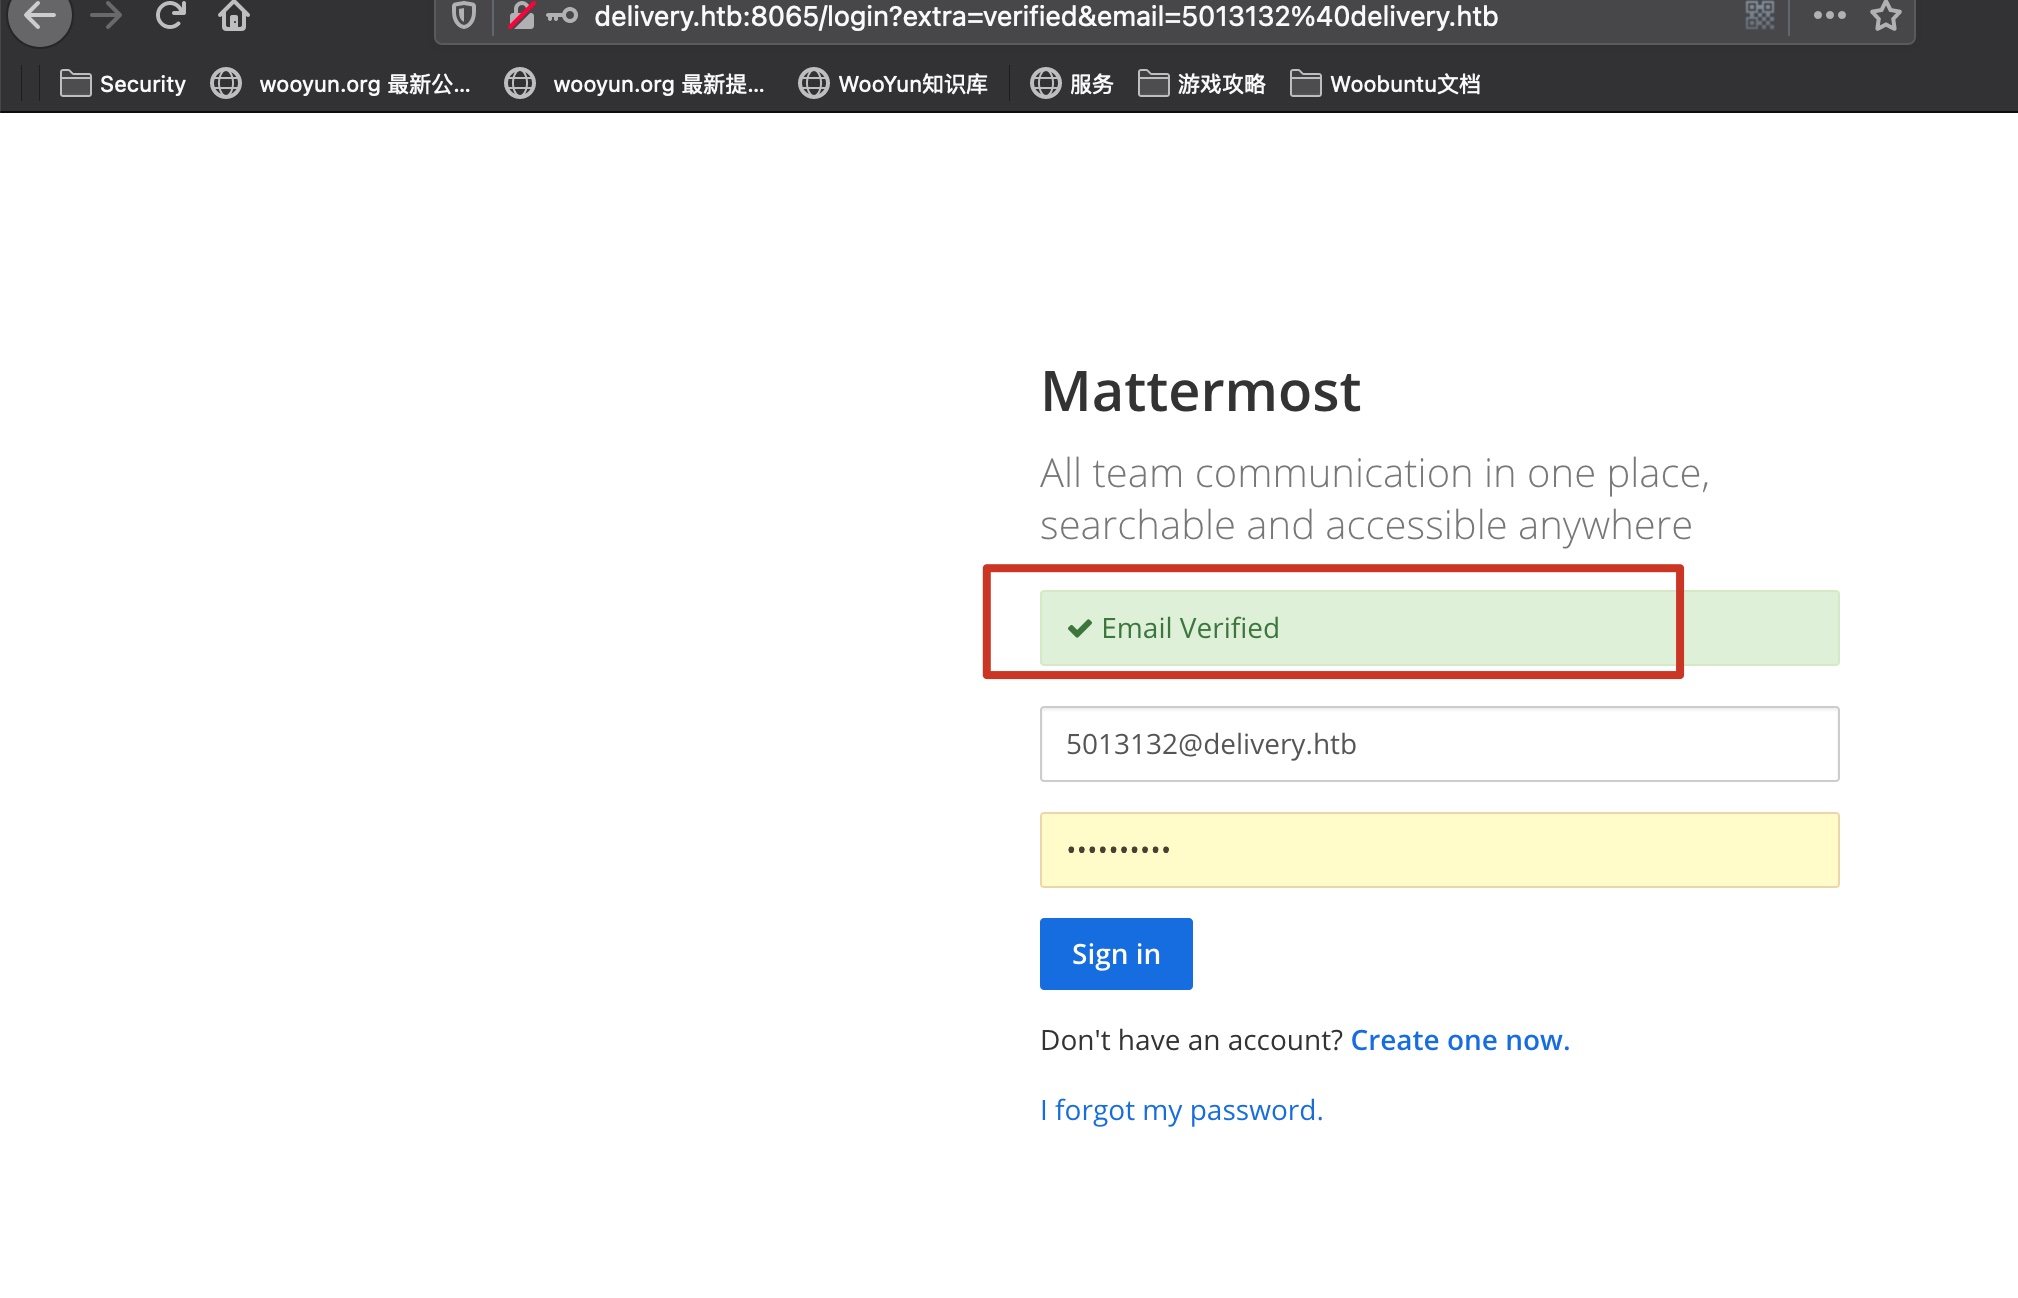
Task: Click the browser forward arrow
Action: coord(106,16)
